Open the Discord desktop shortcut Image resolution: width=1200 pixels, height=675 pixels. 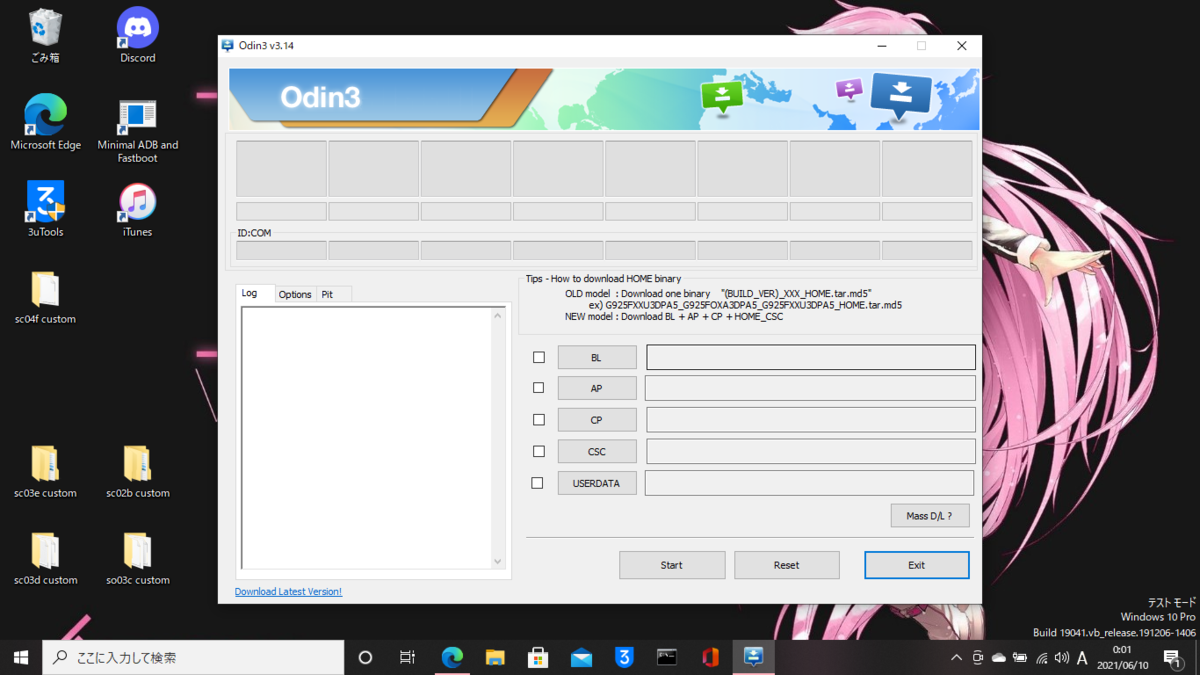point(137,36)
